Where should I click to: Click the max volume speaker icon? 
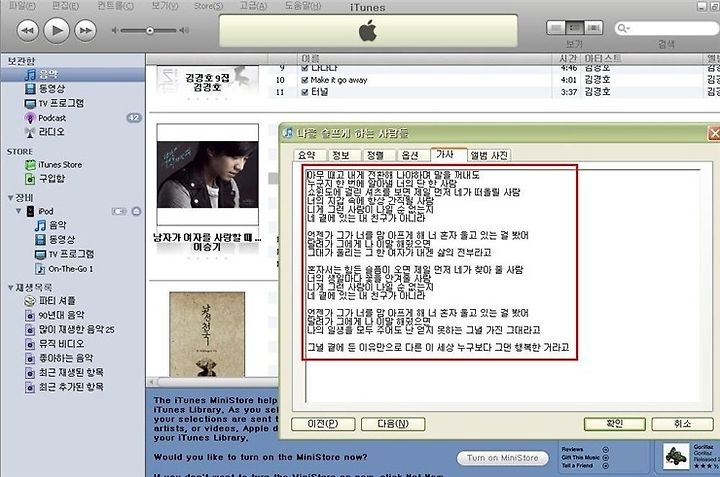(184, 31)
